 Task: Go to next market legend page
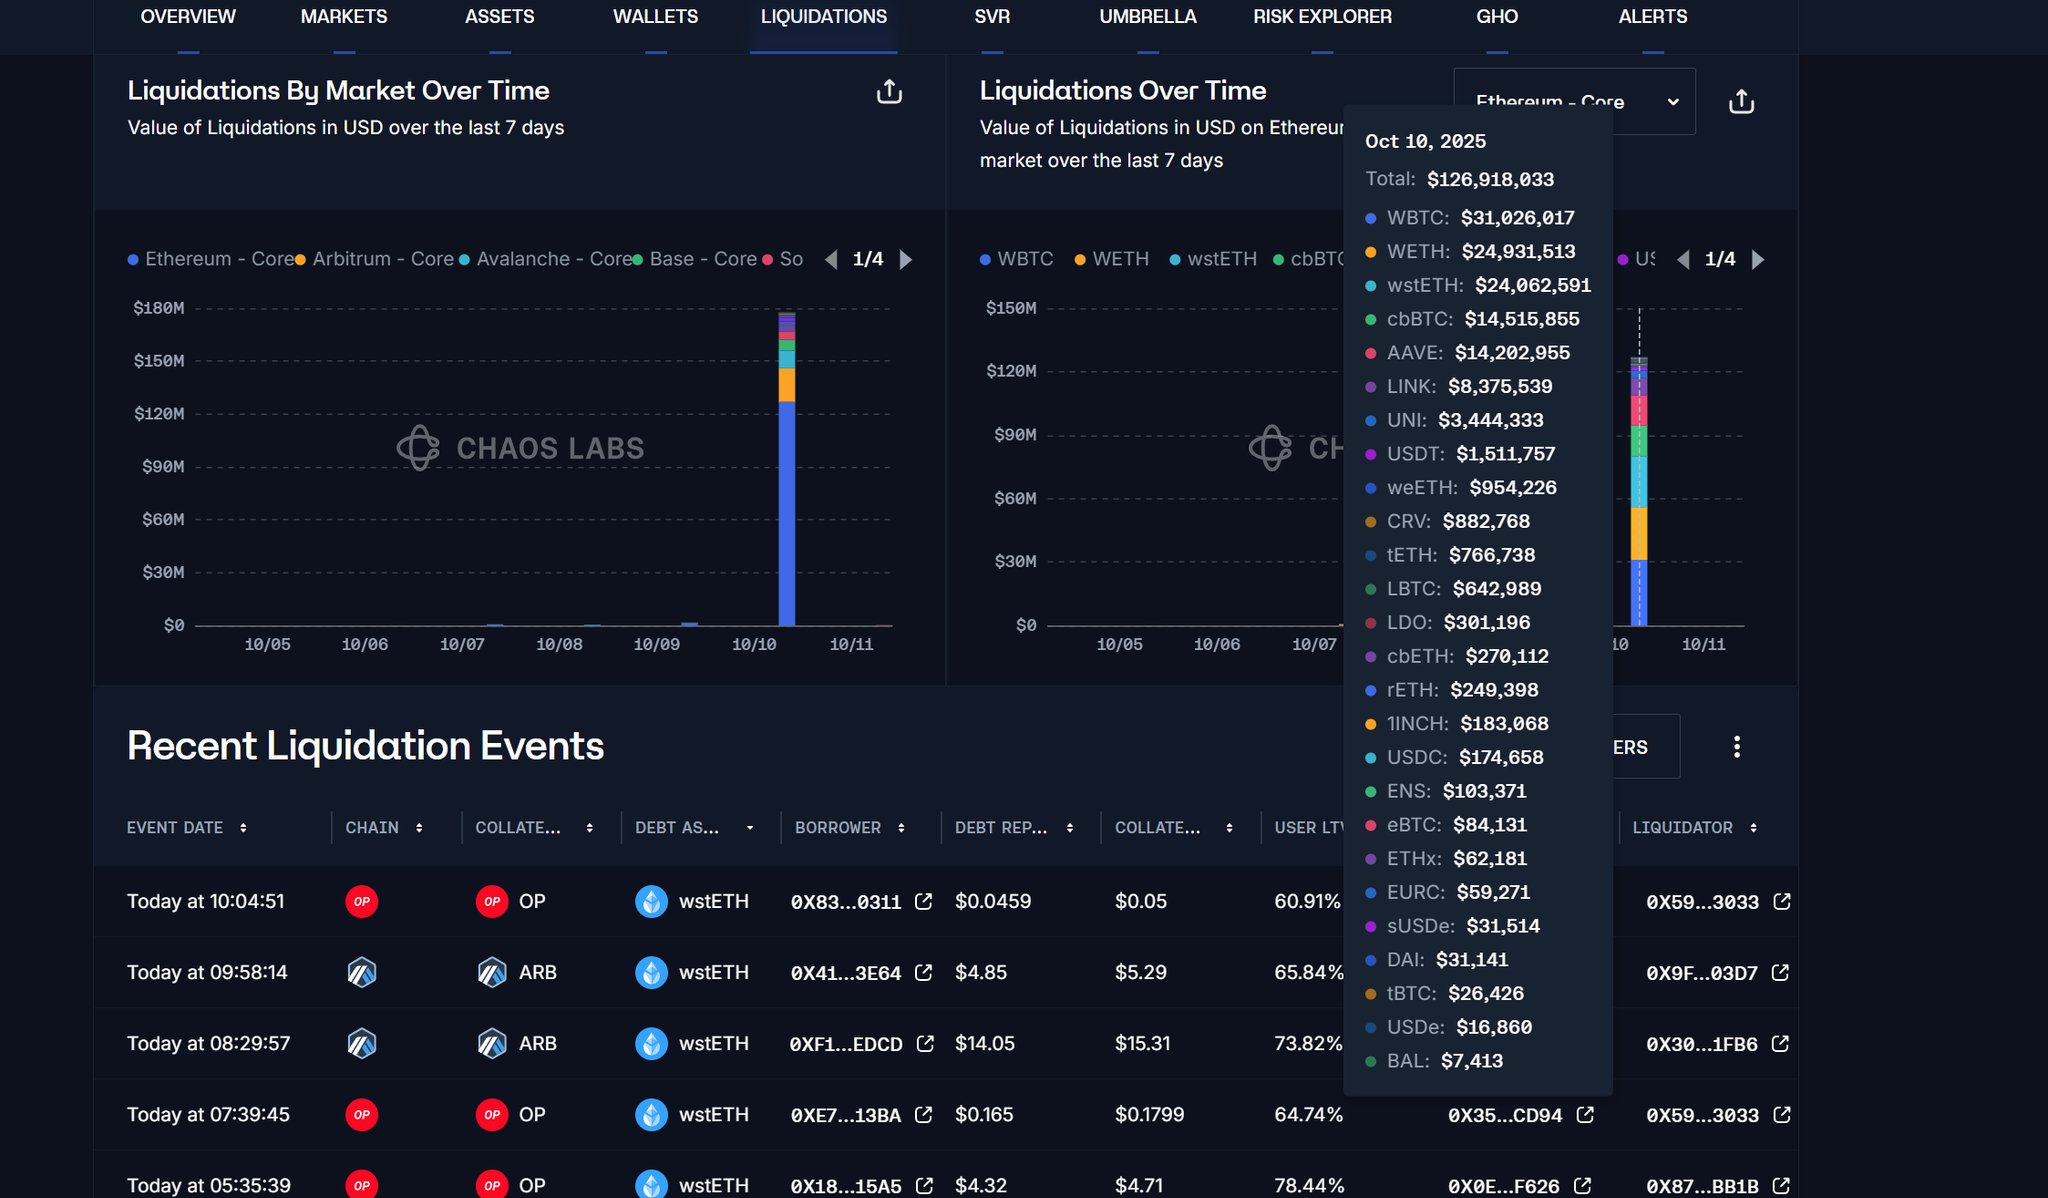[906, 260]
